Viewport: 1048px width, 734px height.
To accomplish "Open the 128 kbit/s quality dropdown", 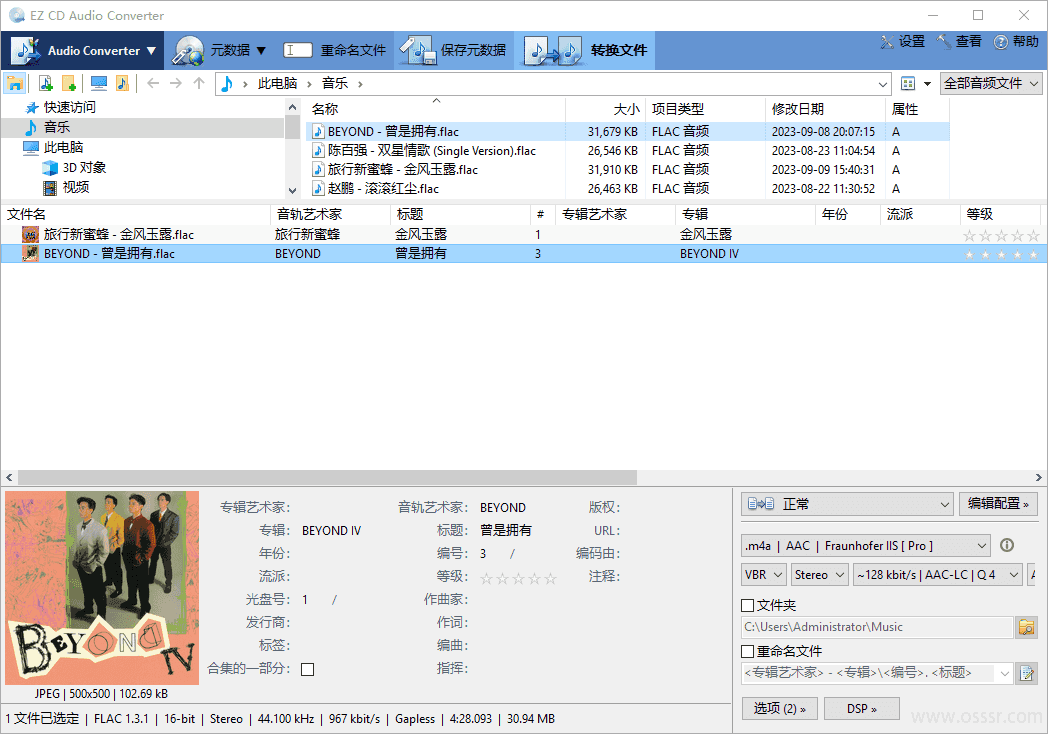I will [938, 575].
